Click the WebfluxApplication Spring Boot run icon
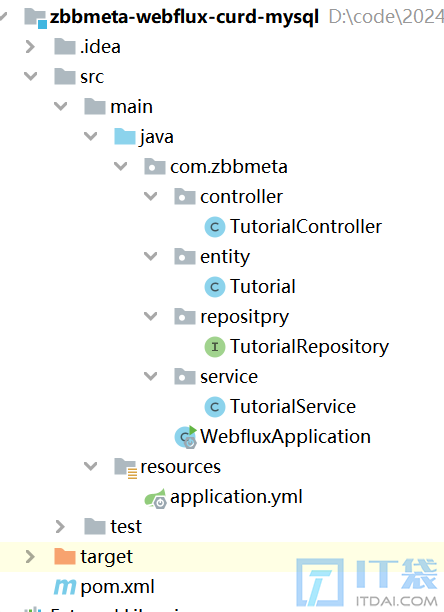The width and height of the screenshot is (444, 612). [x=186, y=437]
